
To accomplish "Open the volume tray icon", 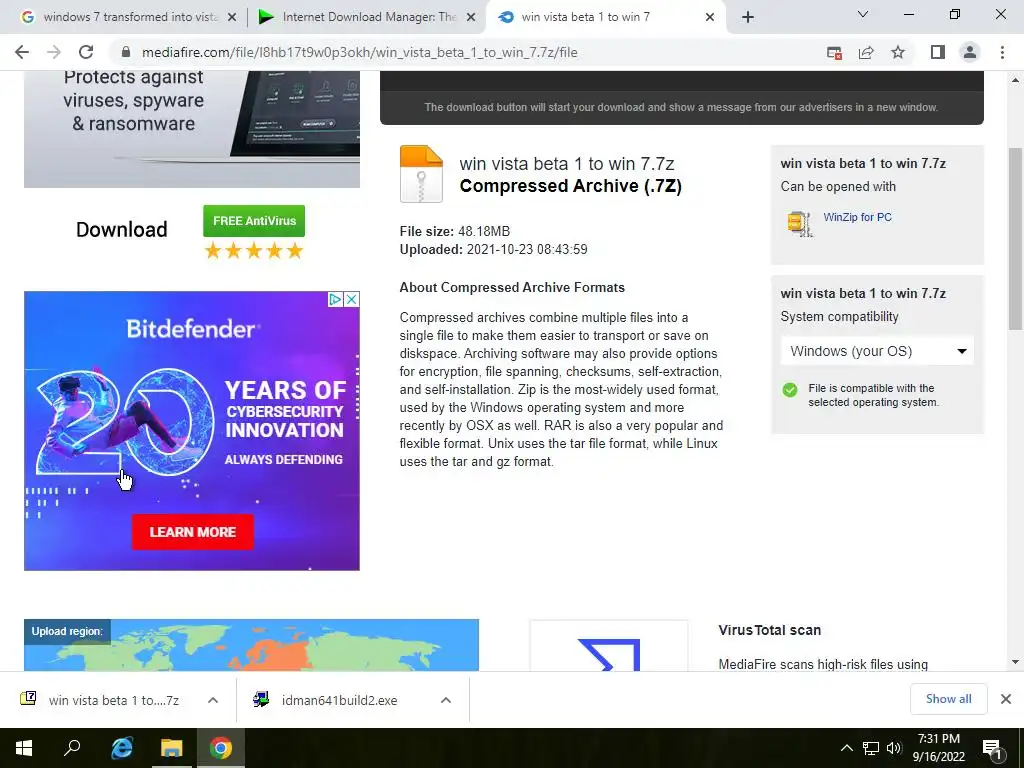I will pos(894,748).
